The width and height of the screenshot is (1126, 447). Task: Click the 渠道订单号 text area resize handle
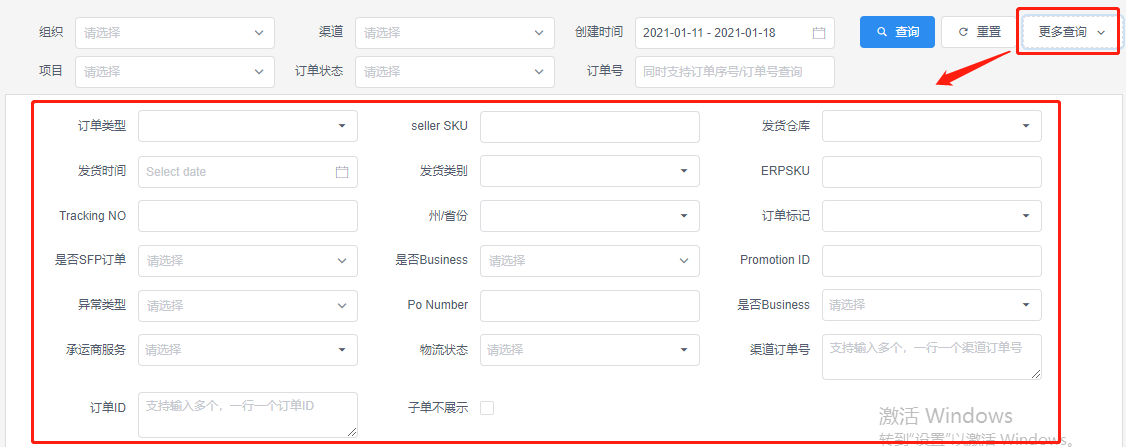(x=1036, y=374)
